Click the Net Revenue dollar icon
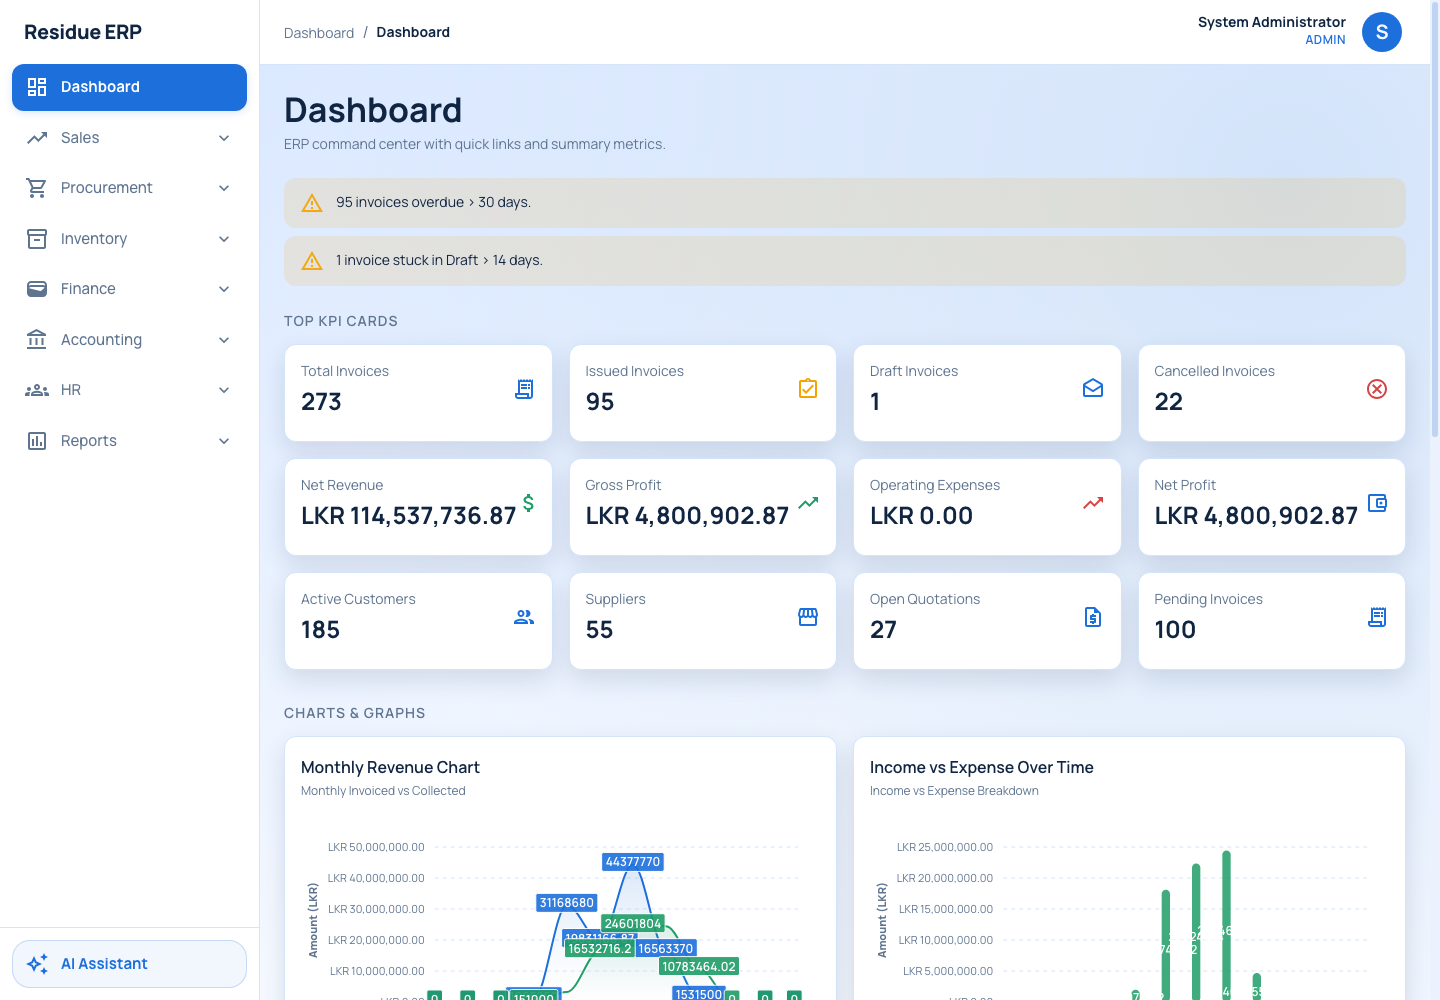 pos(528,503)
